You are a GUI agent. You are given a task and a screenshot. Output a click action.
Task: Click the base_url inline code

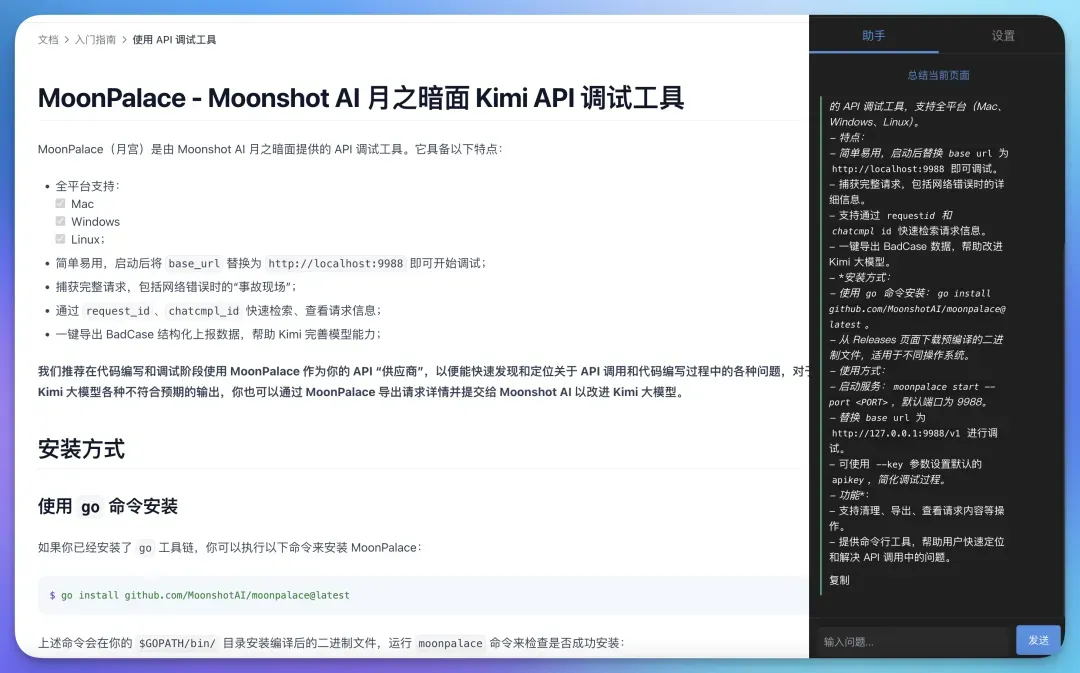pos(193,264)
